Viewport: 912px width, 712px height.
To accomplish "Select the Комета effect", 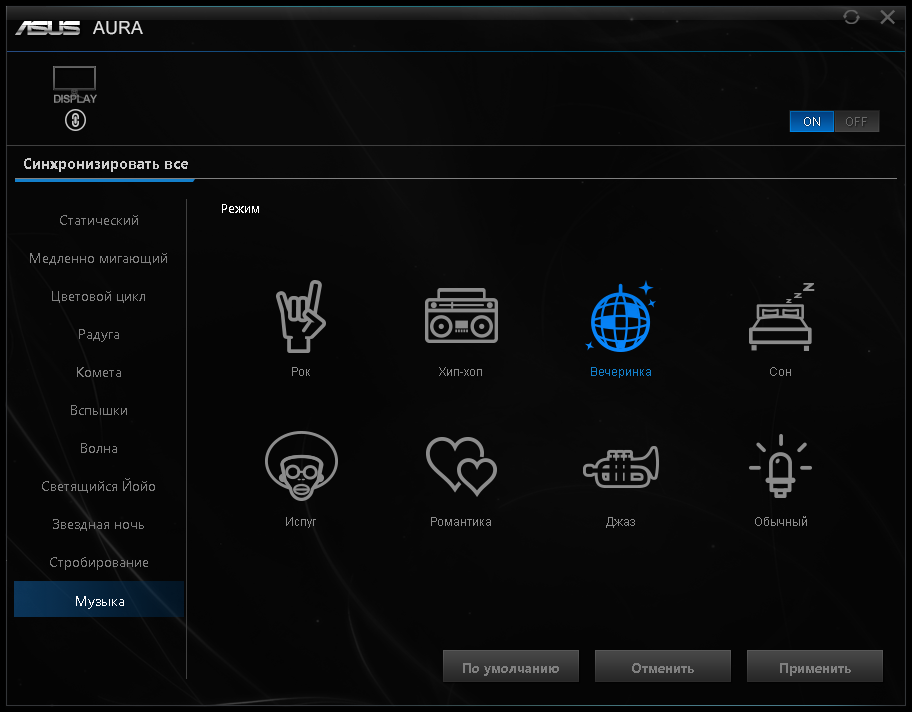I will (99, 372).
